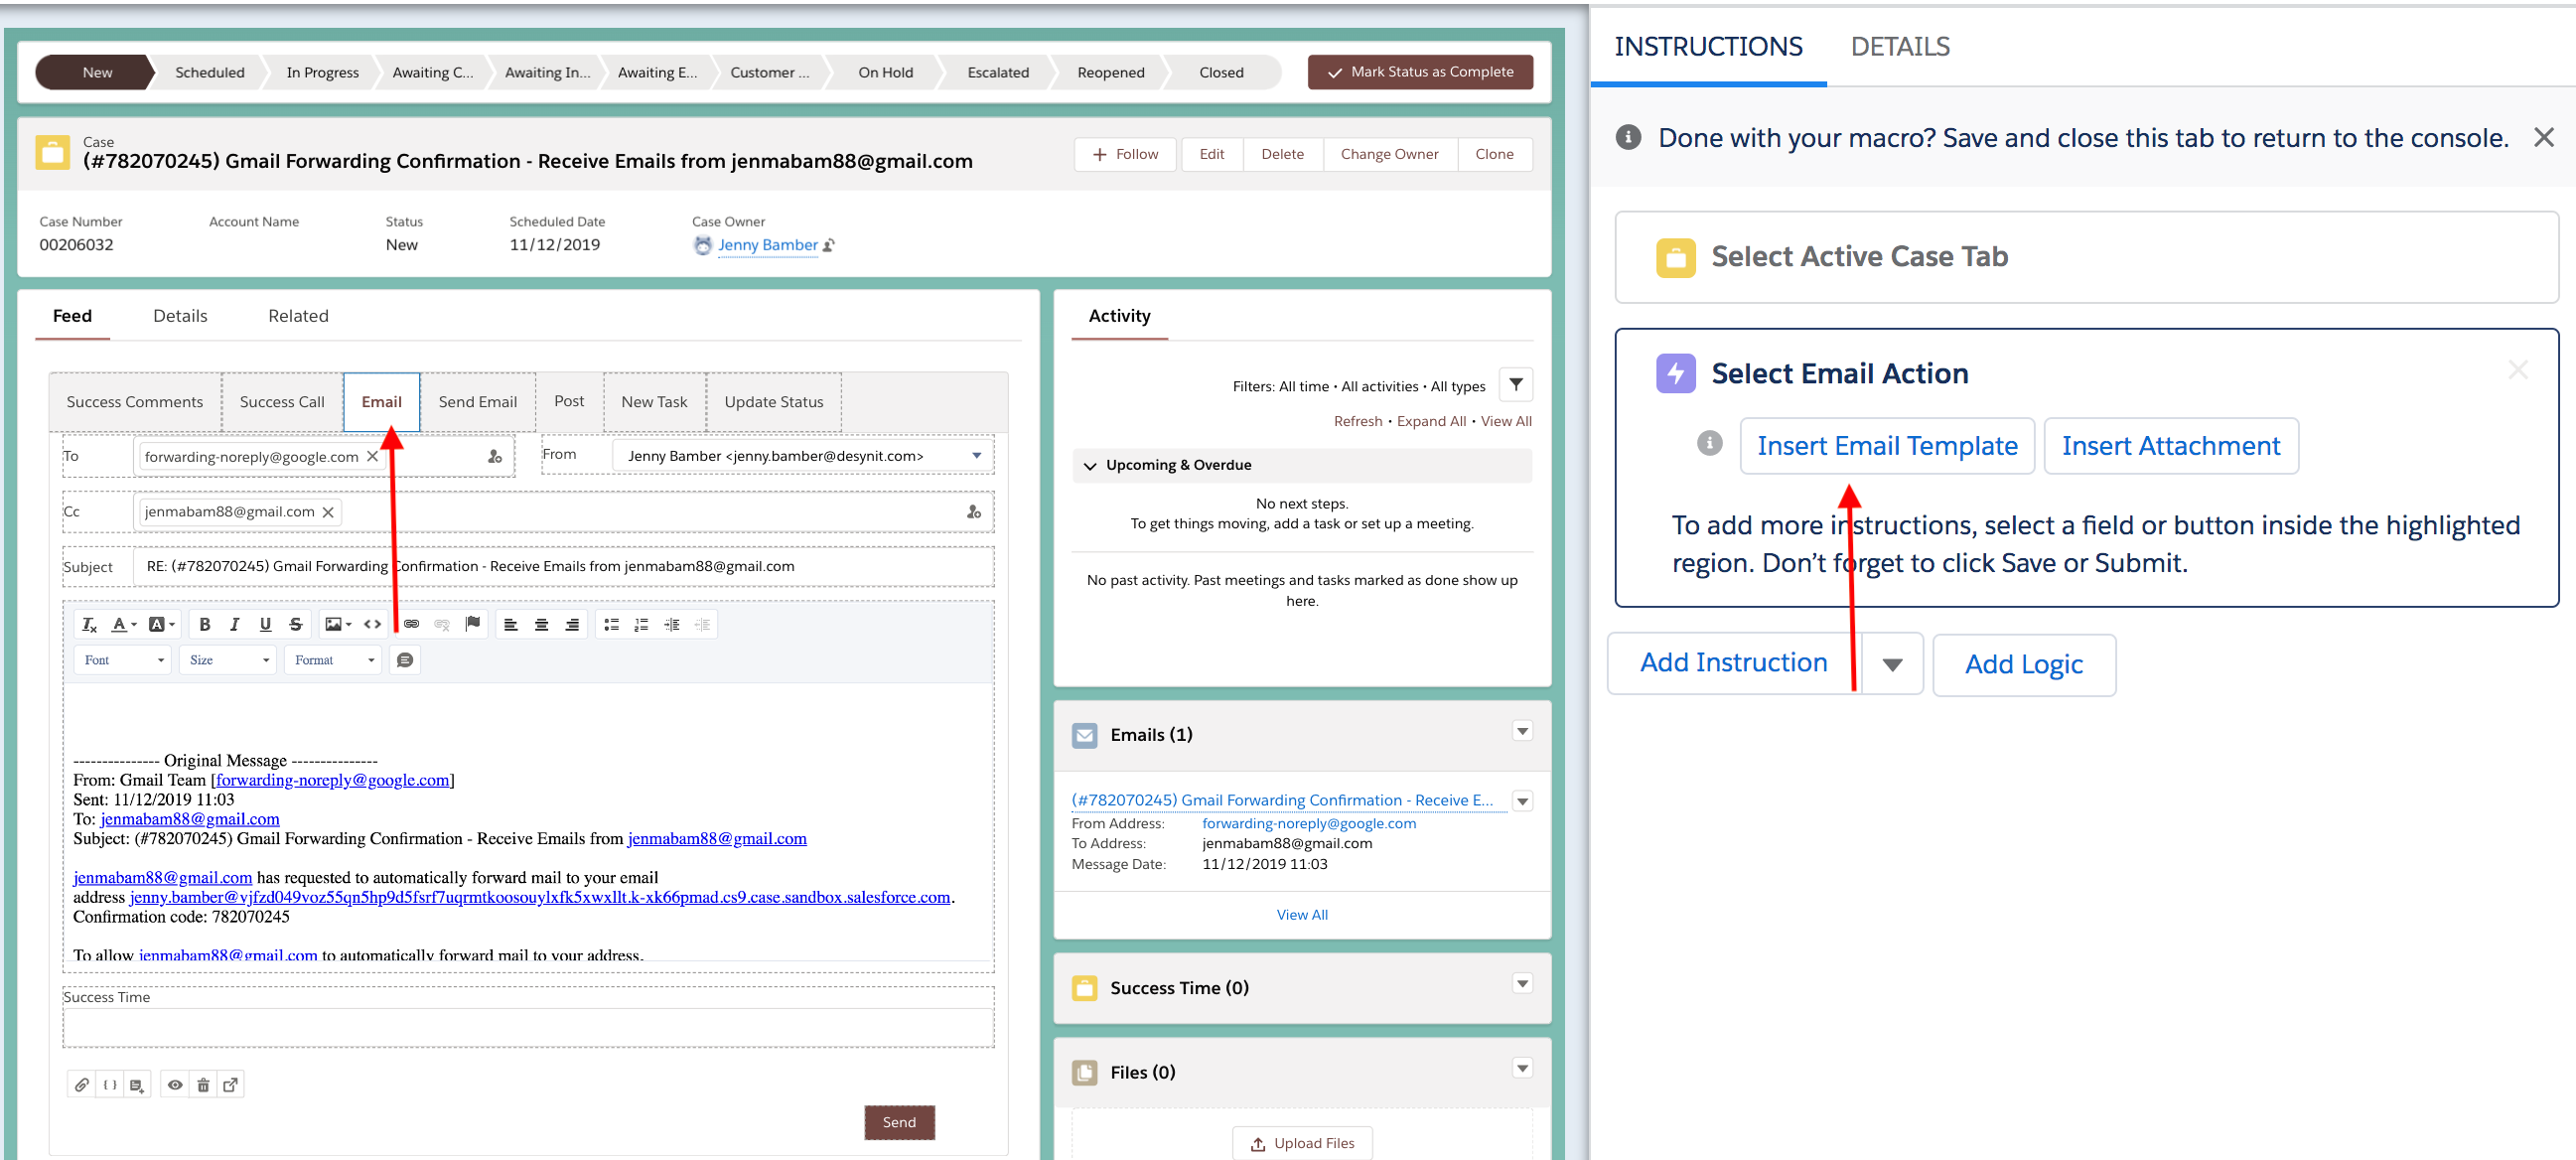Decrease indent in email body
Viewport: 2576px width, 1160px height.
pyautogui.click(x=702, y=625)
